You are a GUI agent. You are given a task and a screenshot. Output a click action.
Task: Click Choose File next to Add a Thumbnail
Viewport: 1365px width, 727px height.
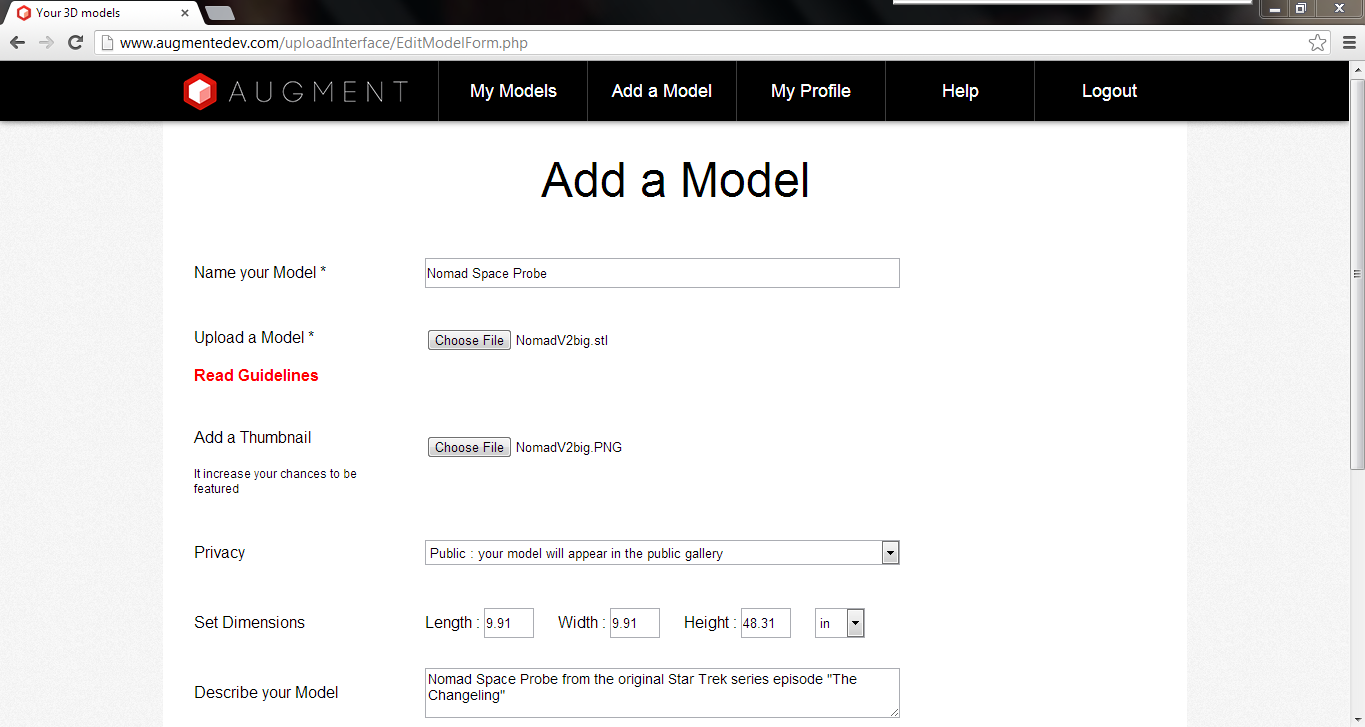click(x=468, y=447)
